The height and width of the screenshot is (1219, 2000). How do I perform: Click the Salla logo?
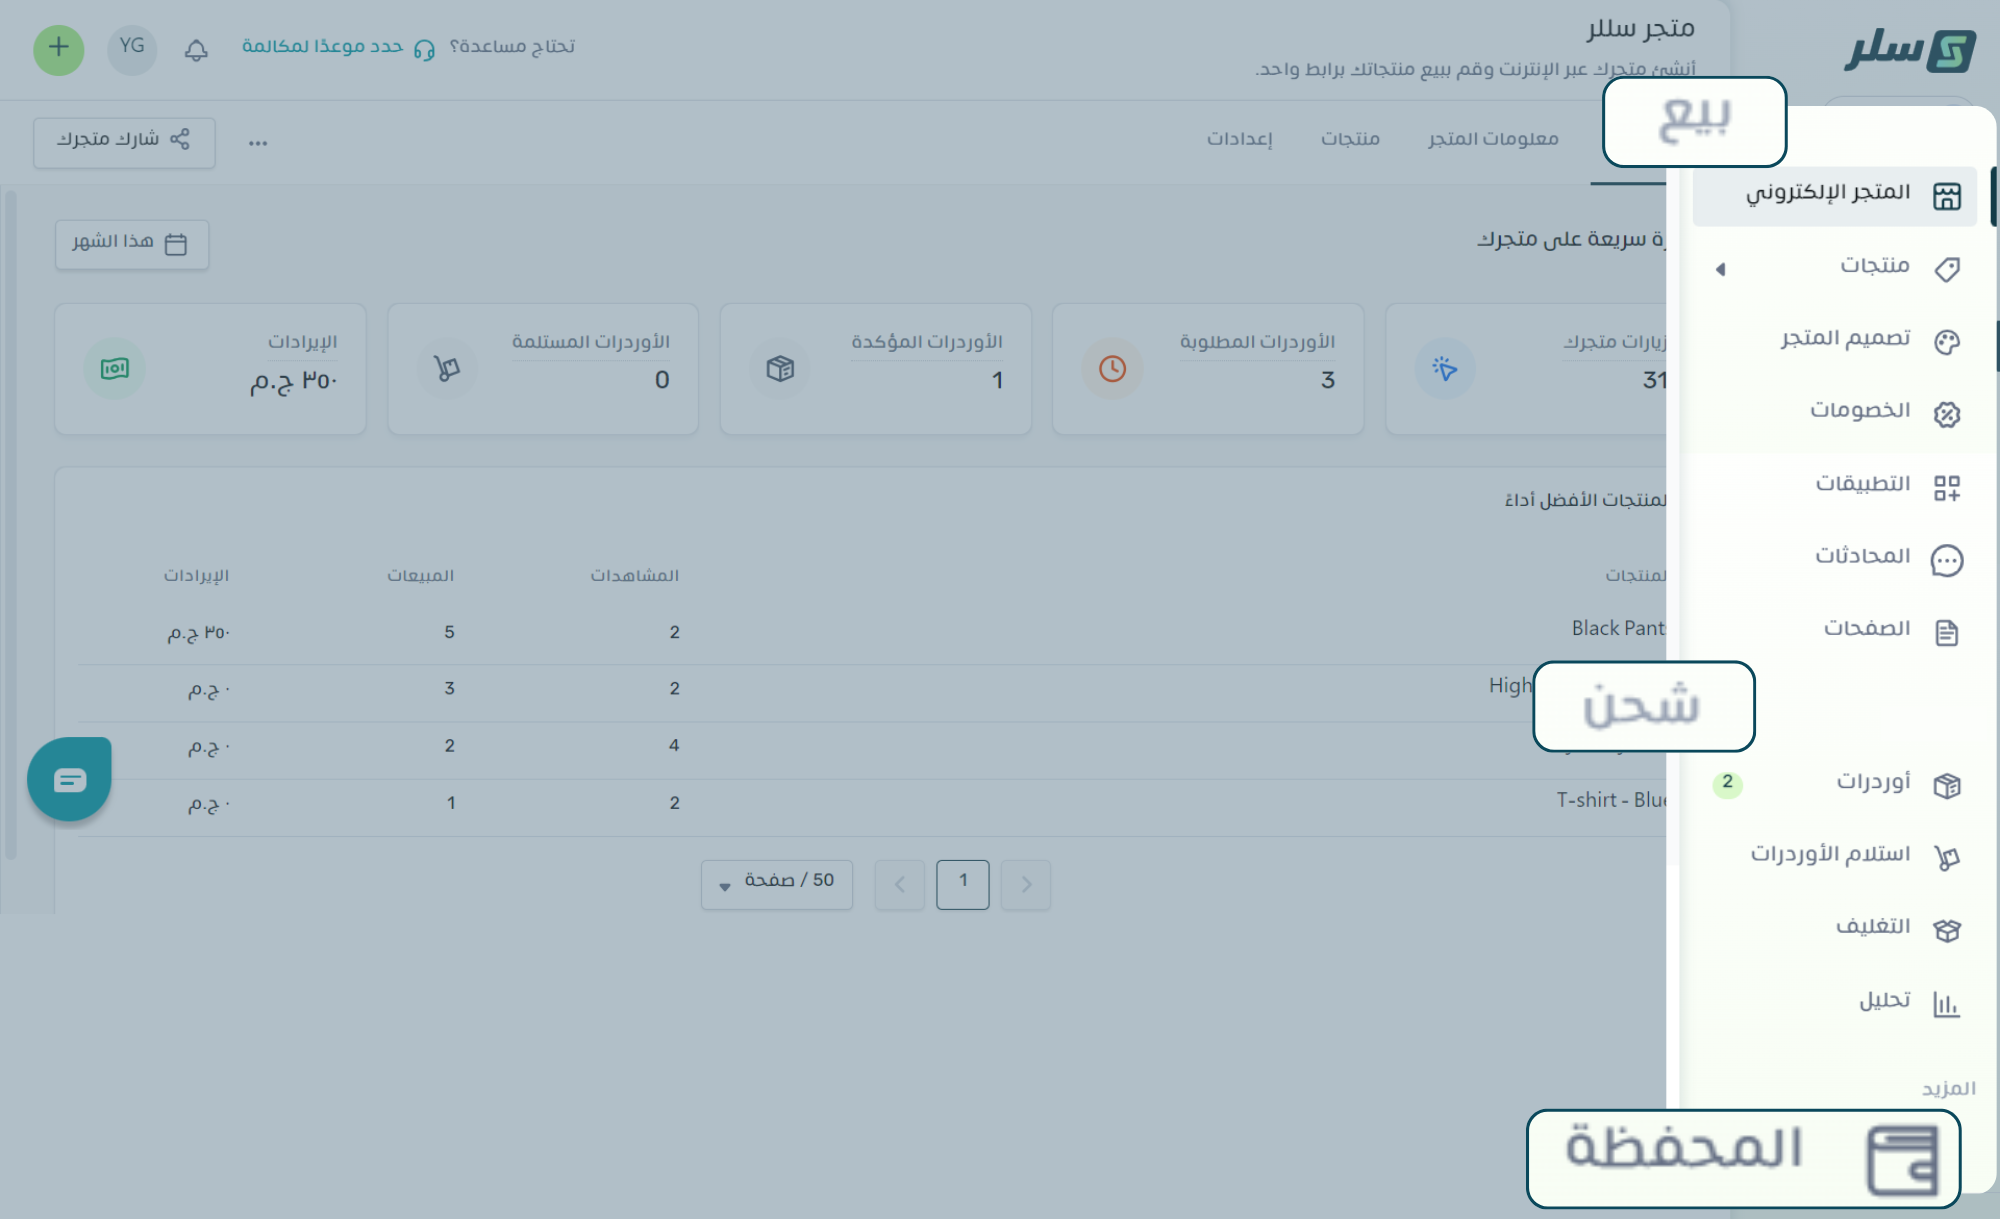[x=1909, y=50]
